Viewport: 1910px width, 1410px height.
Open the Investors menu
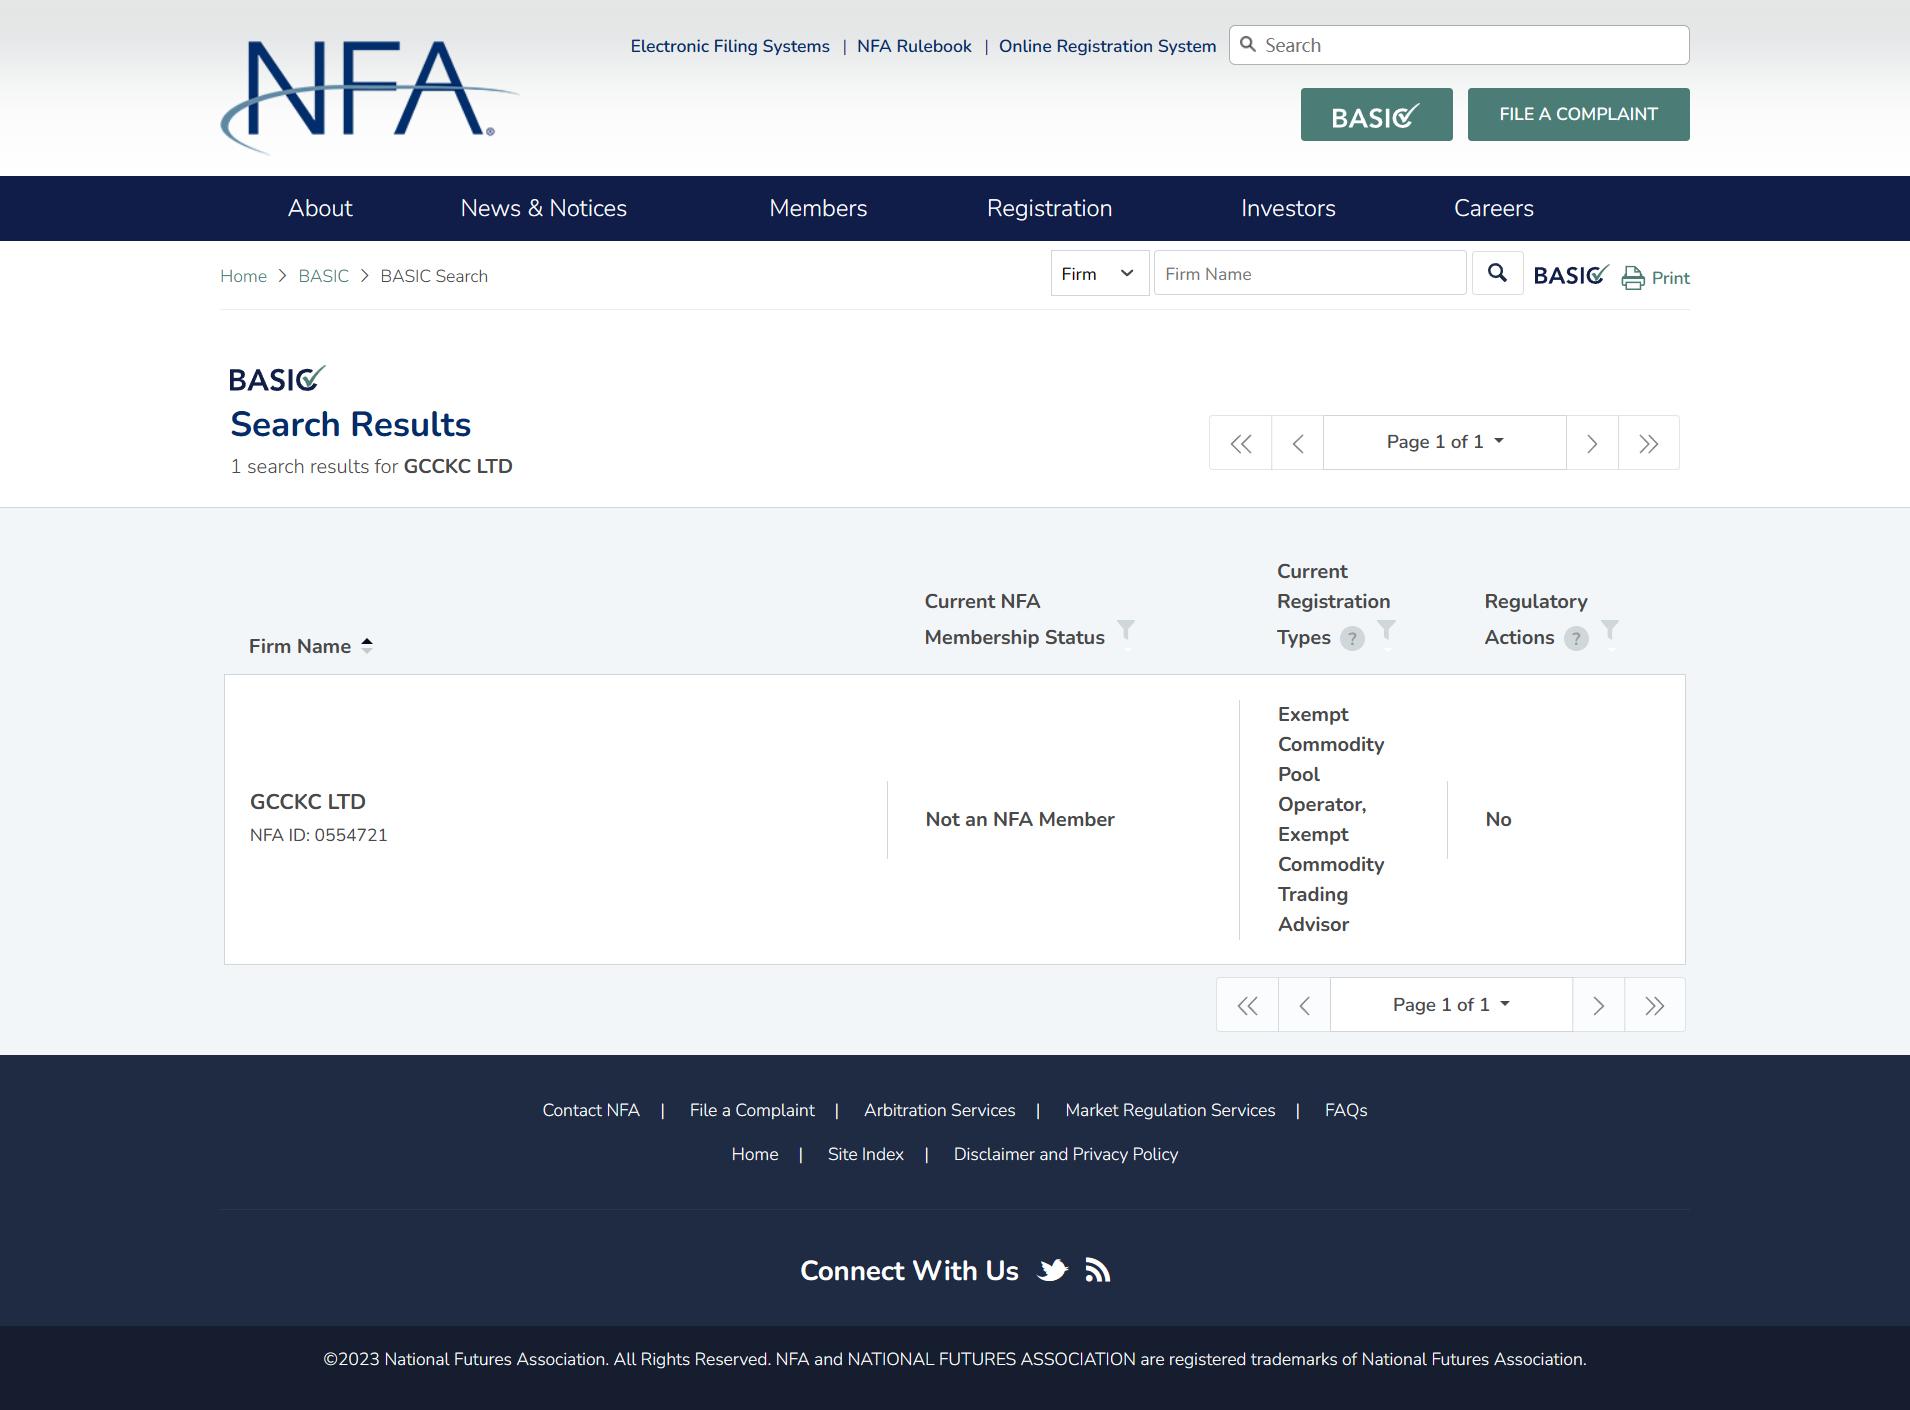click(x=1288, y=208)
